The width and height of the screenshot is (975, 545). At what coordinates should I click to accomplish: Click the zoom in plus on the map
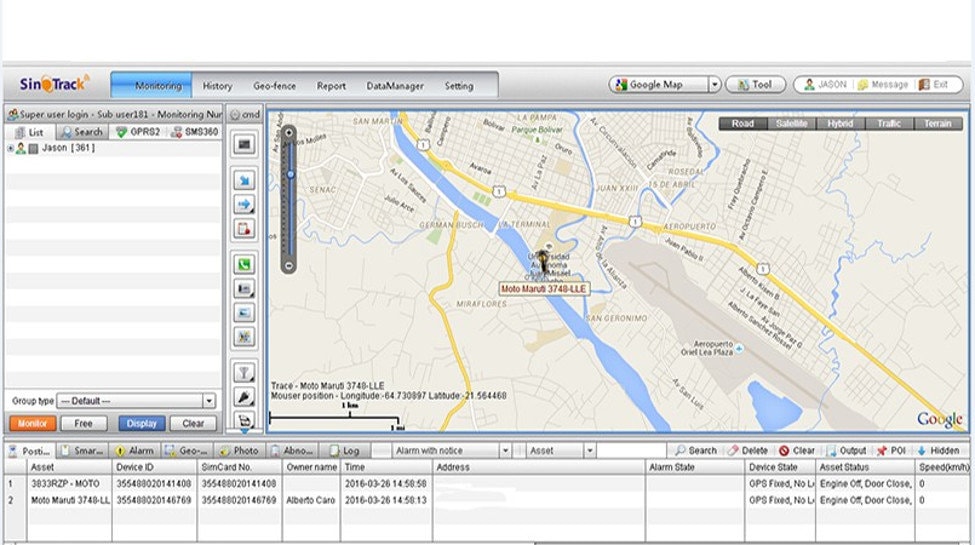click(x=289, y=133)
